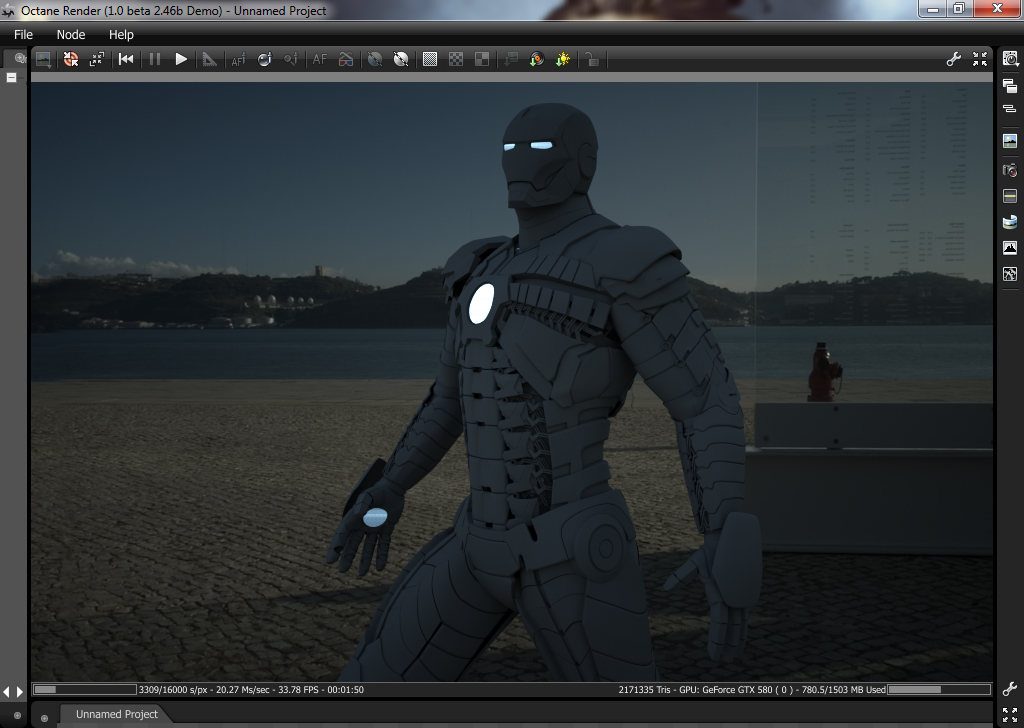This screenshot has width=1024, height=728.
Task: Open the save image dropdown in toolbar
Action: tap(44, 60)
